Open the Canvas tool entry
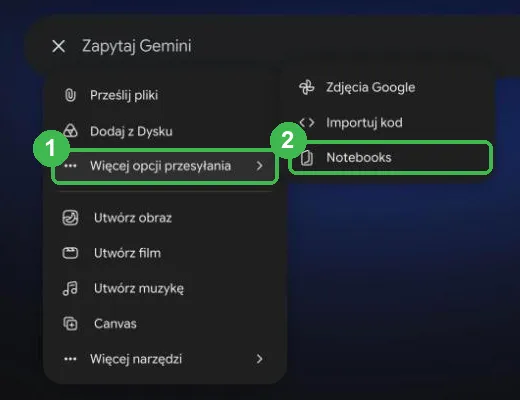 165,324
